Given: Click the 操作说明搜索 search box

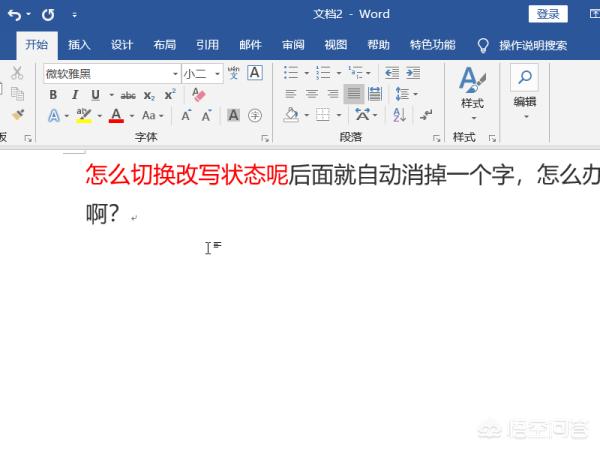Looking at the screenshot, I should 532,45.
